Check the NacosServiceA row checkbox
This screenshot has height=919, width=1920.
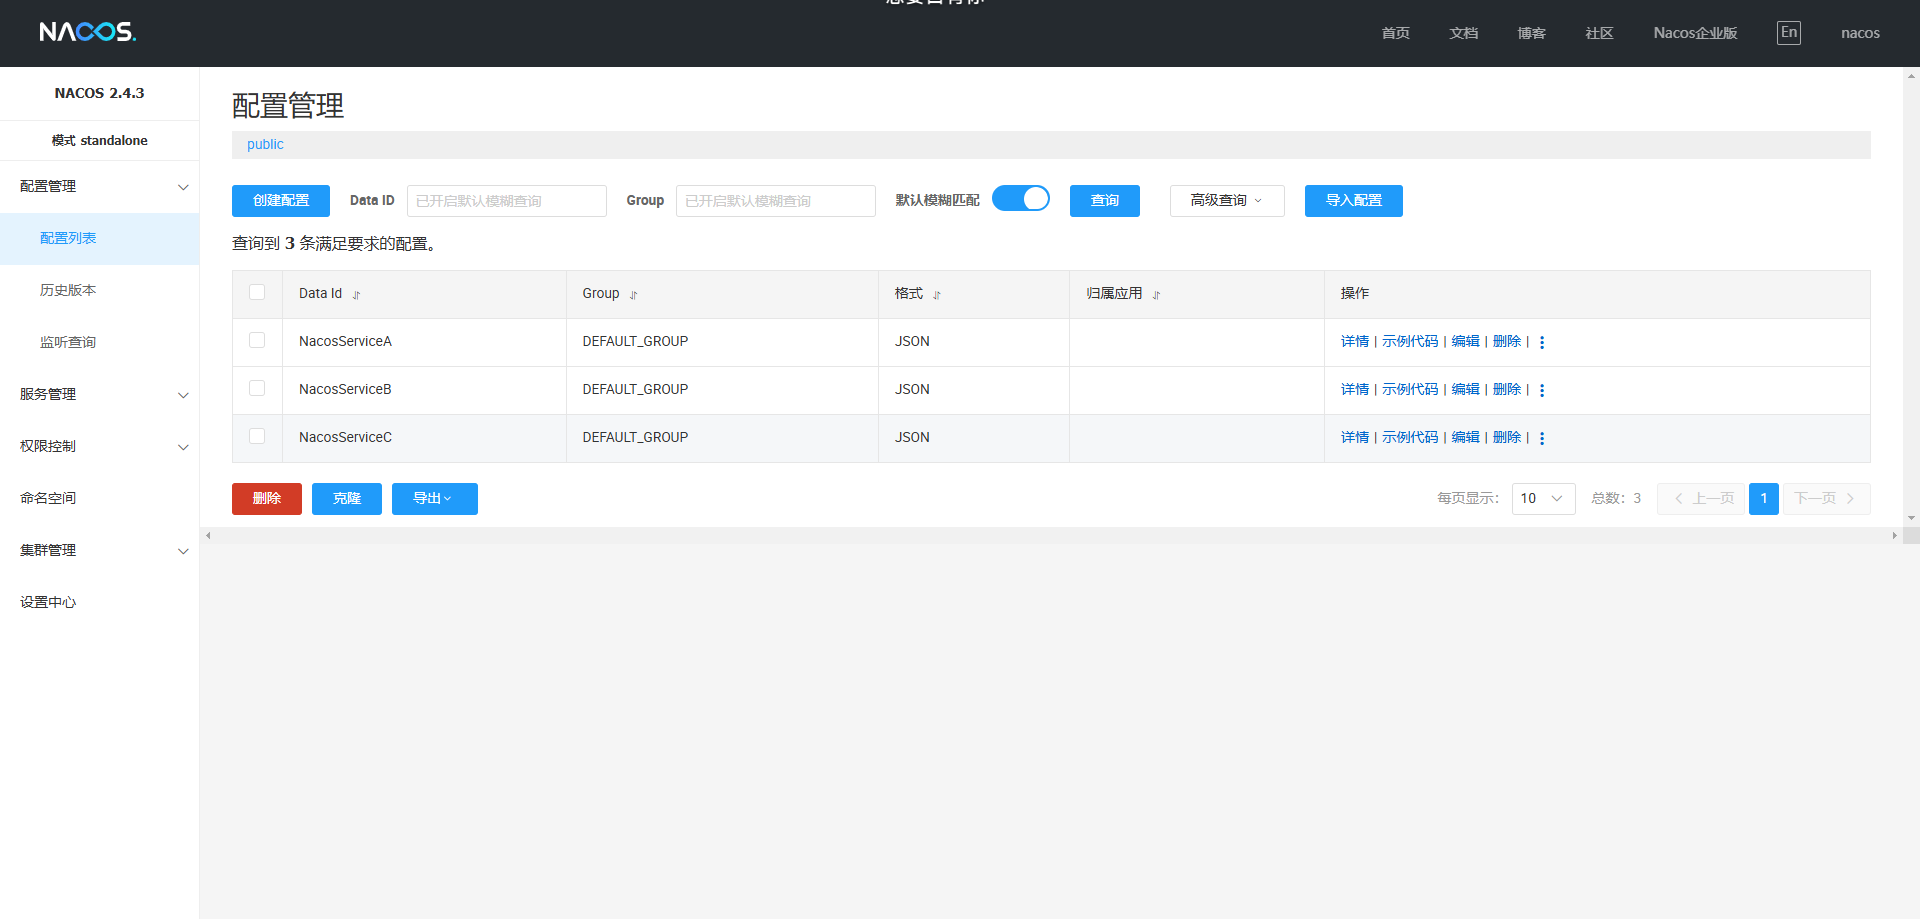[x=257, y=340]
